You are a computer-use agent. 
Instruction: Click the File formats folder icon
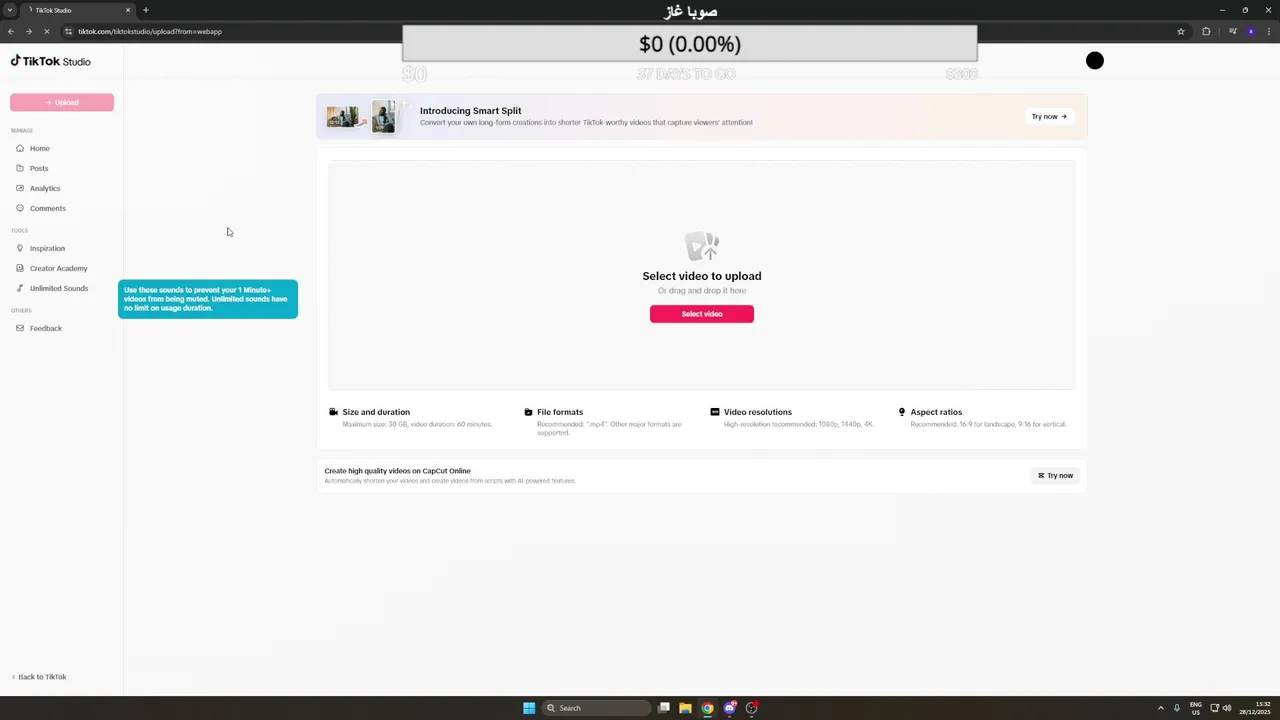tap(528, 412)
